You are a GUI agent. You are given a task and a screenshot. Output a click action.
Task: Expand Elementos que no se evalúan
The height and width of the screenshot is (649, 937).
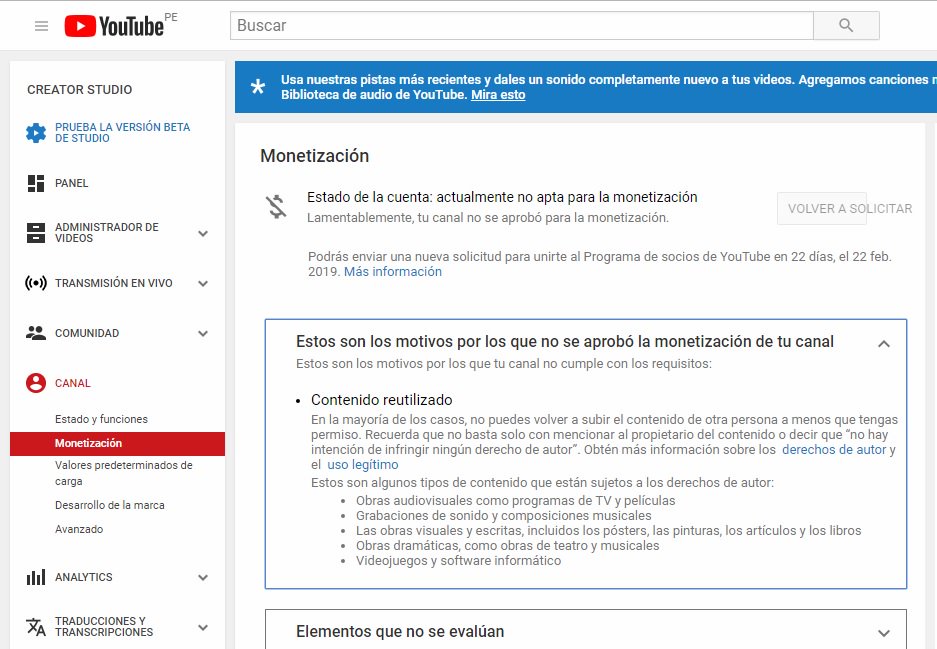click(x=884, y=633)
